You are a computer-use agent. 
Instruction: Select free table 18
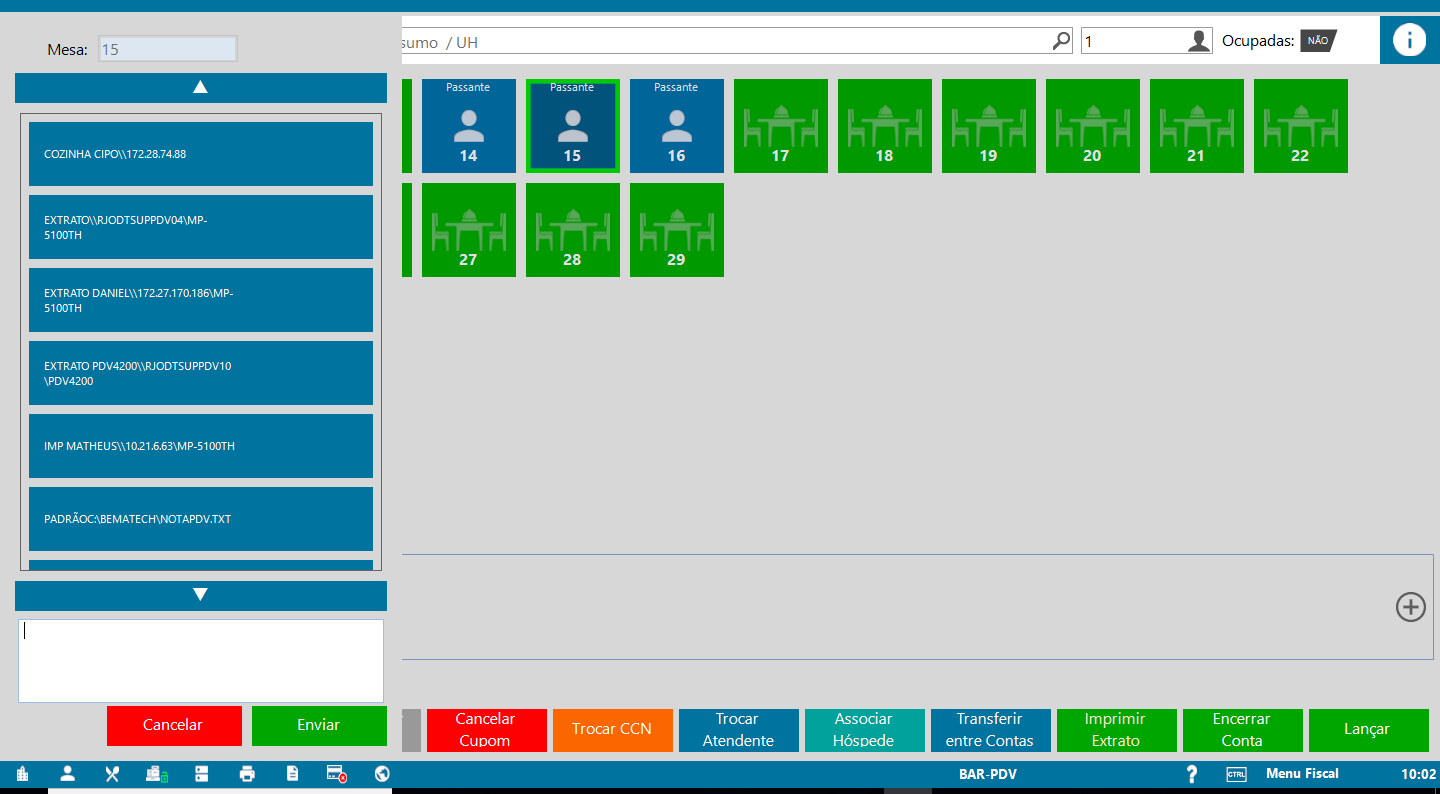tap(885, 126)
